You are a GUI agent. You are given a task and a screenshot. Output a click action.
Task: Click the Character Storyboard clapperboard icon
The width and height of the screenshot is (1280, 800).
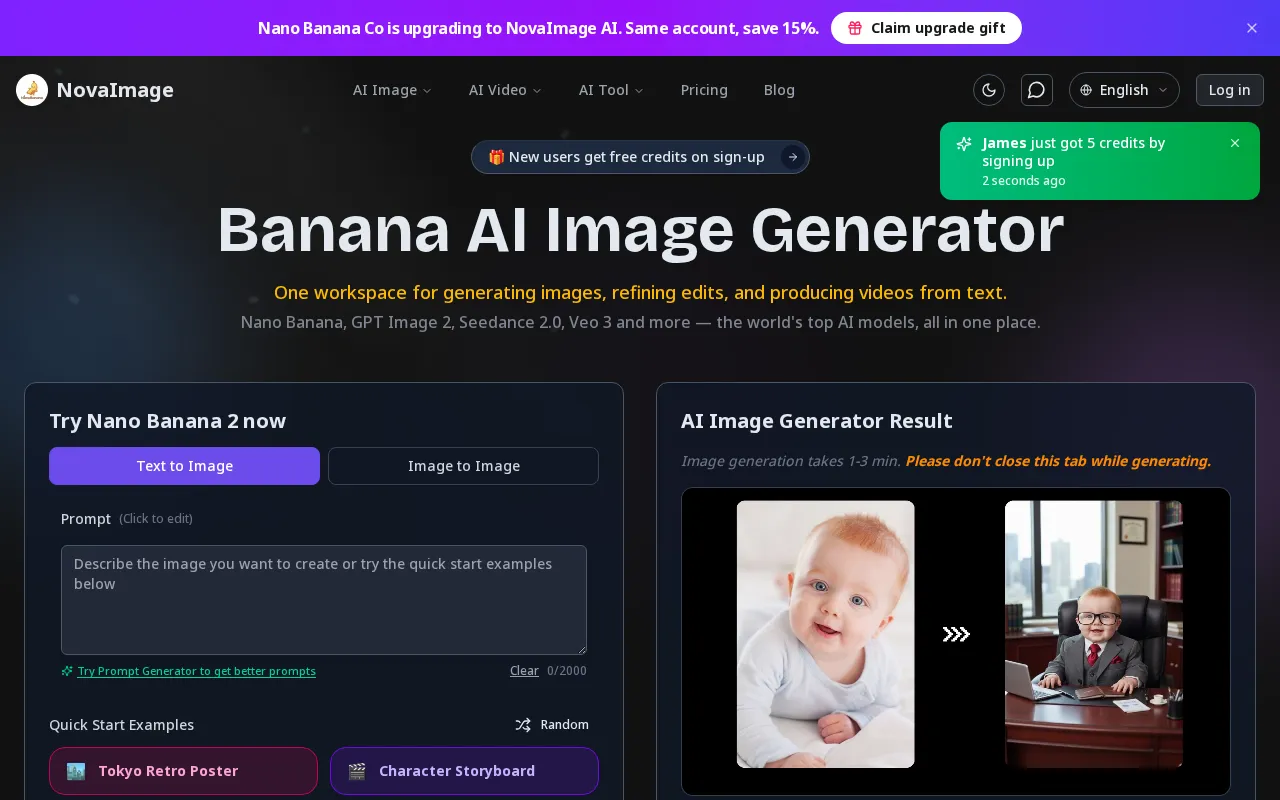pos(357,771)
